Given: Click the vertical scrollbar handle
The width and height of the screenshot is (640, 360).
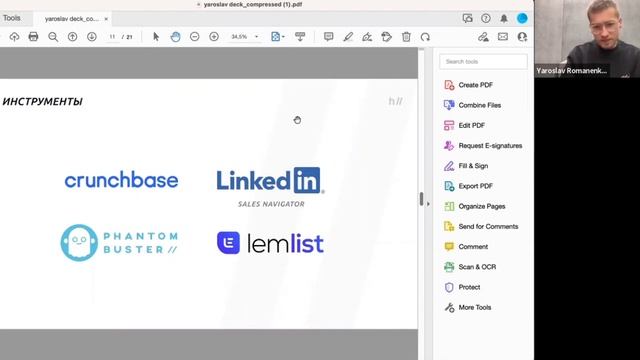Looking at the screenshot, I should point(421,199).
